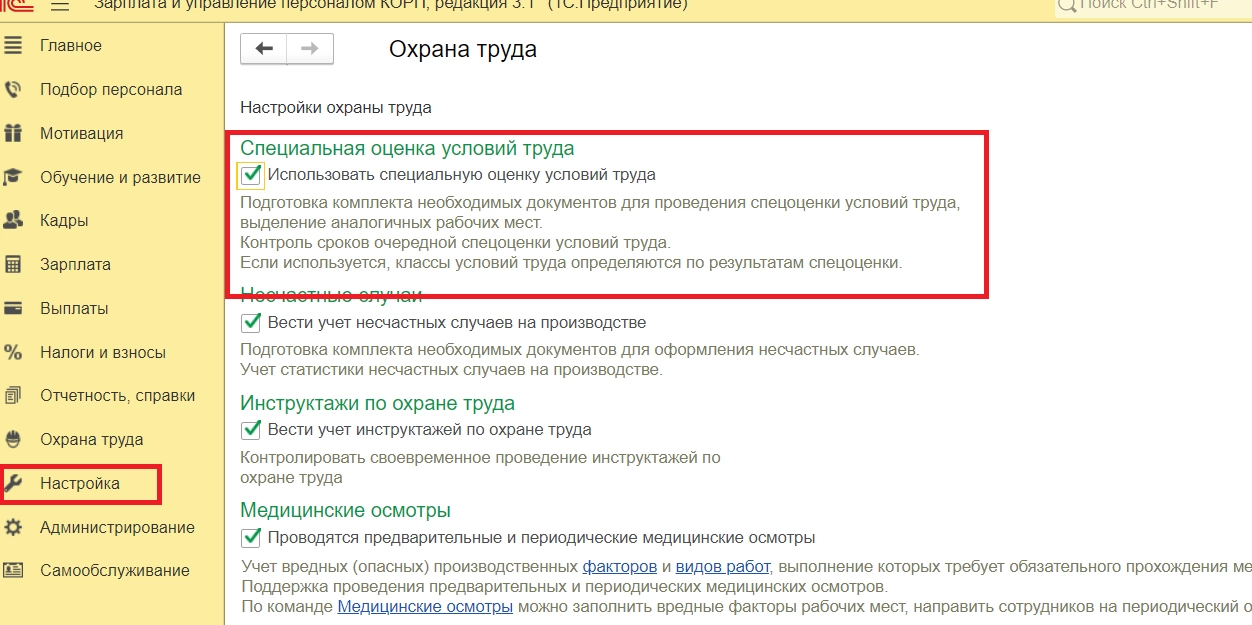Click the Подбор персонала phone icon

[x=13, y=89]
